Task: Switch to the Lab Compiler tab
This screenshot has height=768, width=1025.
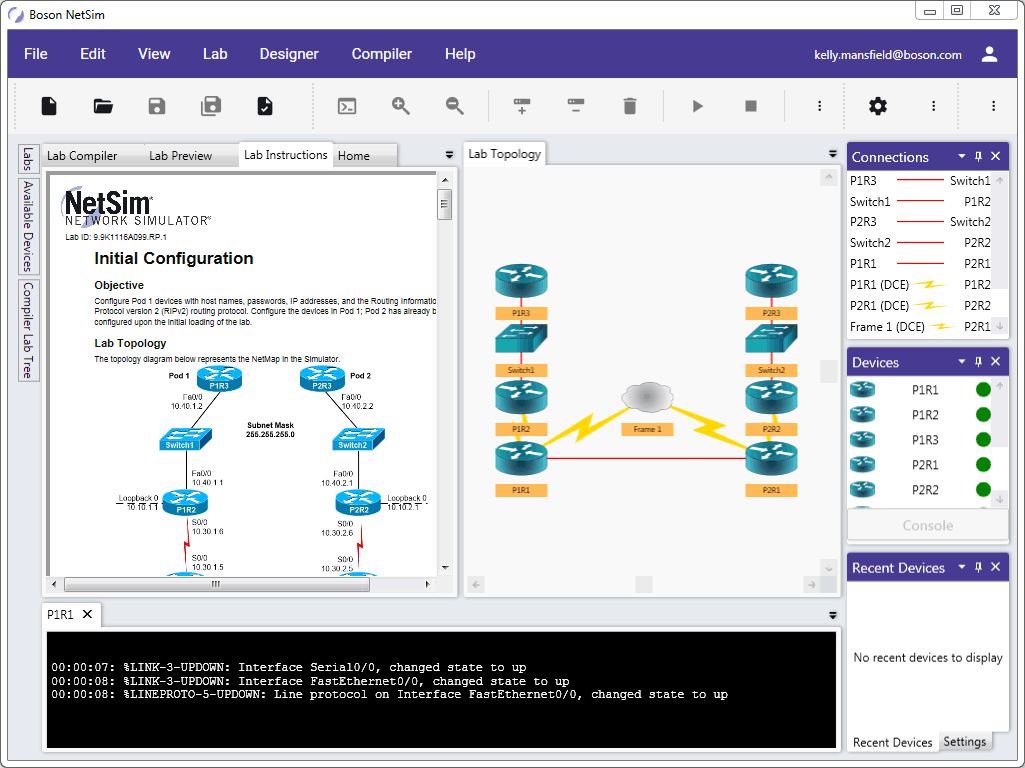Action: click(82, 156)
